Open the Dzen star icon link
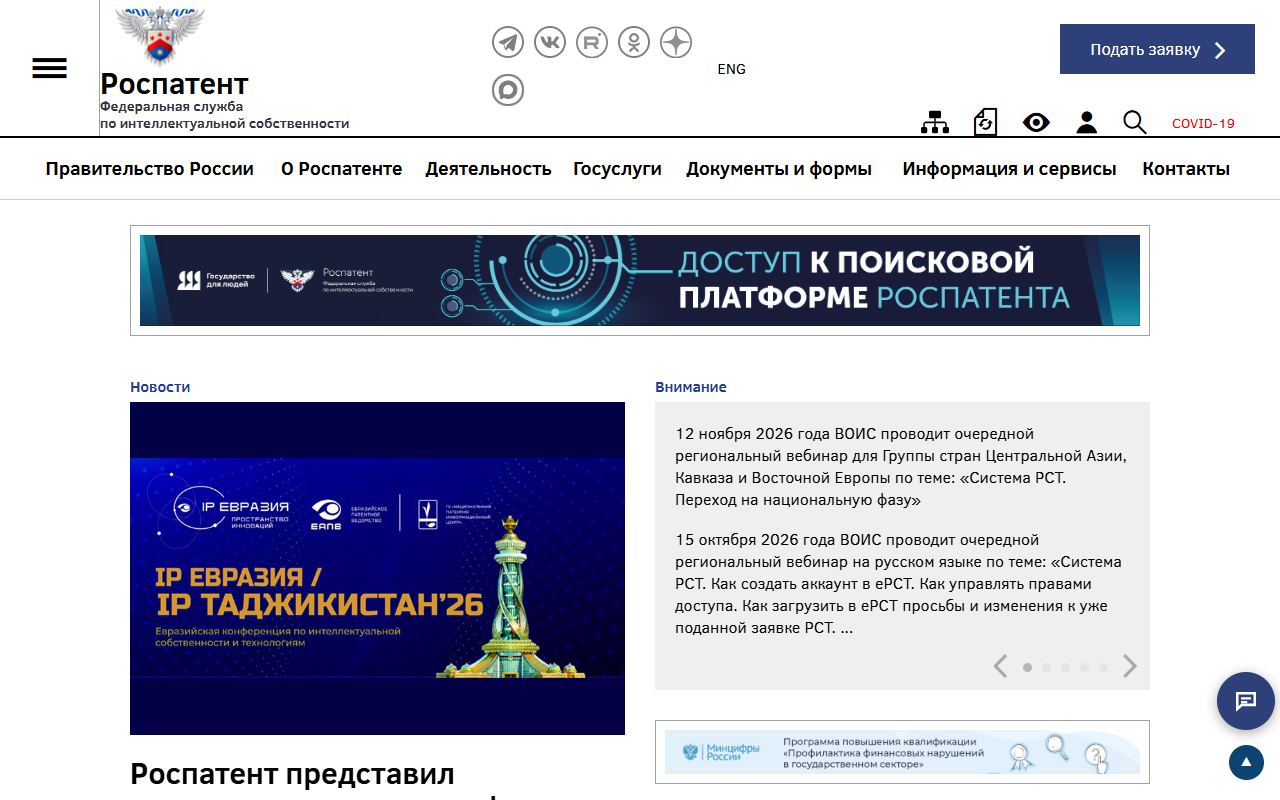 [676, 42]
